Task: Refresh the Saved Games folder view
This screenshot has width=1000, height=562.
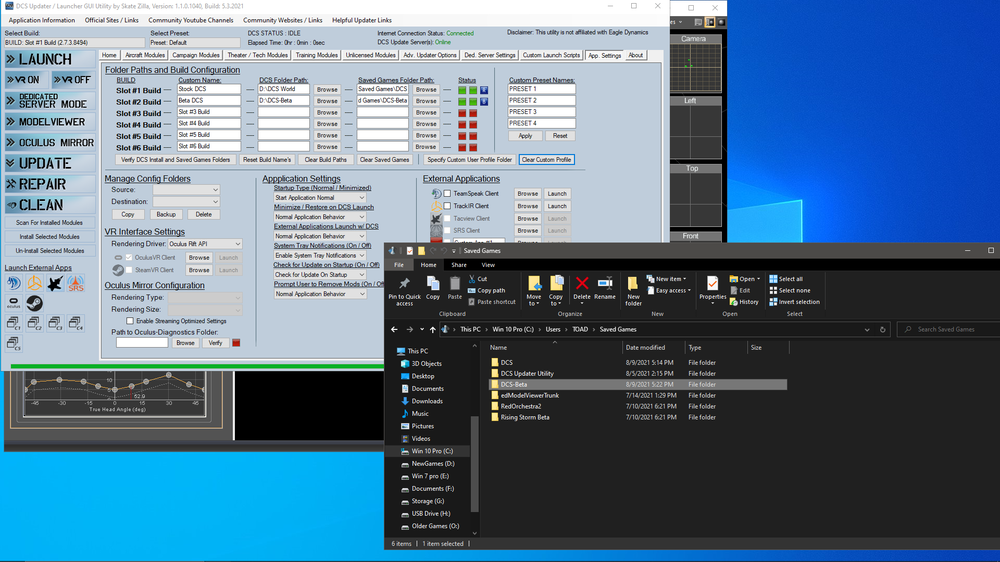Action: (883, 329)
